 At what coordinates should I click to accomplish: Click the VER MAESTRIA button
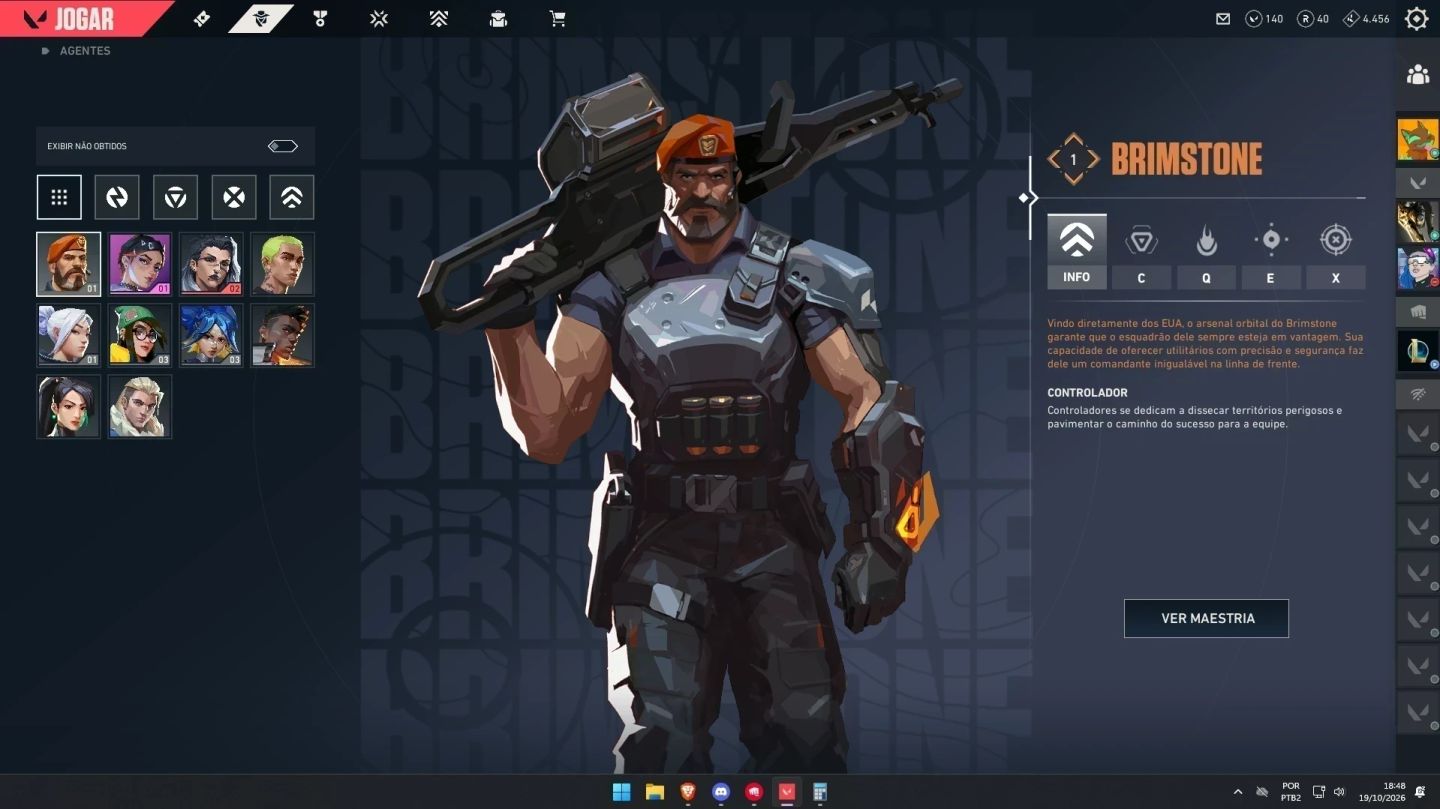click(x=1206, y=618)
